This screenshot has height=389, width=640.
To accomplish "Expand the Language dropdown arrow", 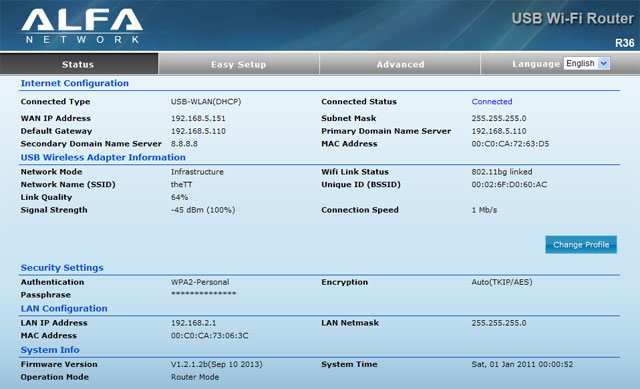I will pos(604,63).
